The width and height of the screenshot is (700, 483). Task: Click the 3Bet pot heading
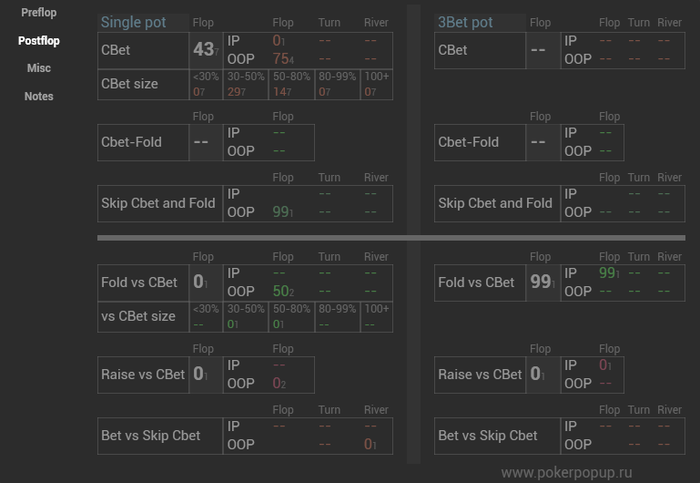click(x=465, y=22)
